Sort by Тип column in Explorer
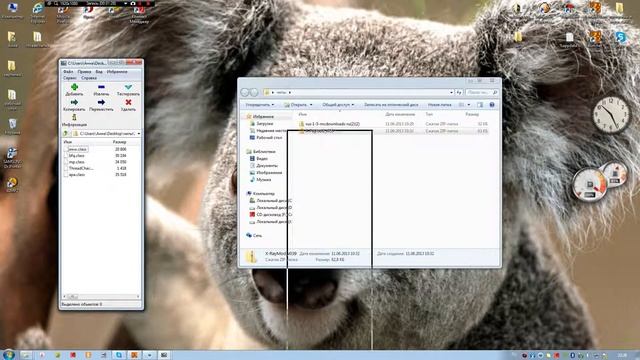 (x=429, y=114)
